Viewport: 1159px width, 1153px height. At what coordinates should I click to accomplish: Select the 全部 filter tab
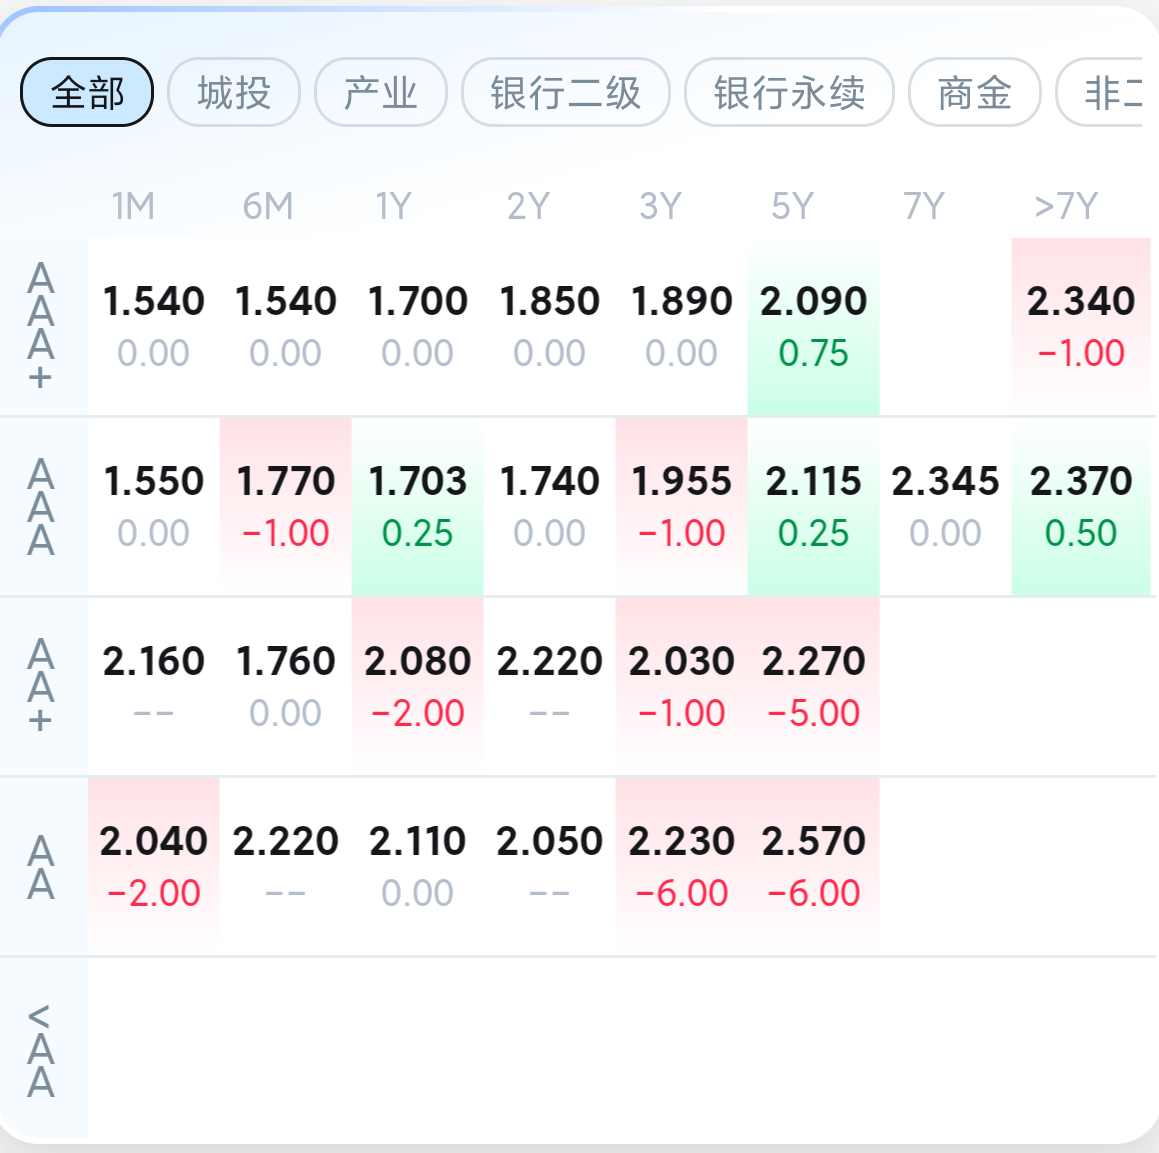[x=87, y=93]
